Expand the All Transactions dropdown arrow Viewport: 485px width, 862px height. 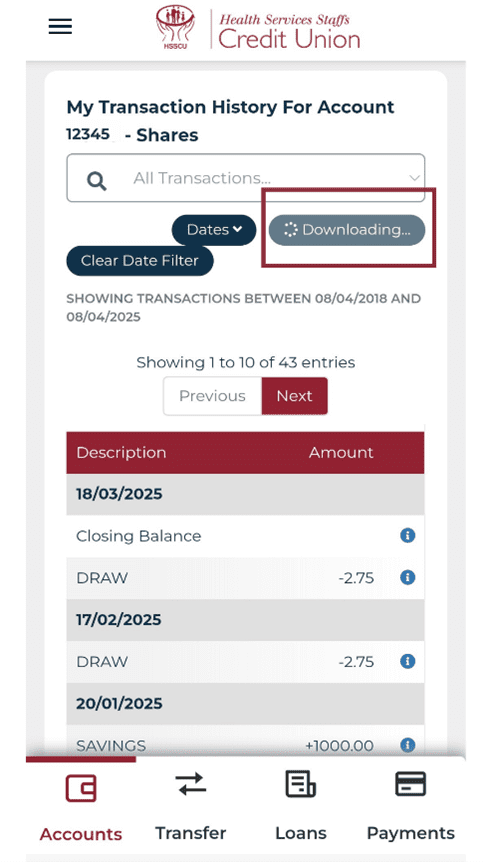(414, 178)
